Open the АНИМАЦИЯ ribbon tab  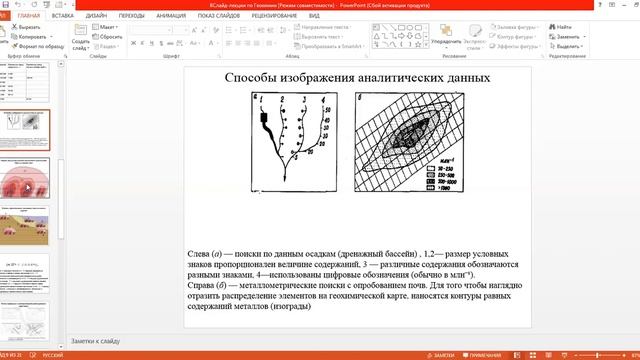point(171,16)
